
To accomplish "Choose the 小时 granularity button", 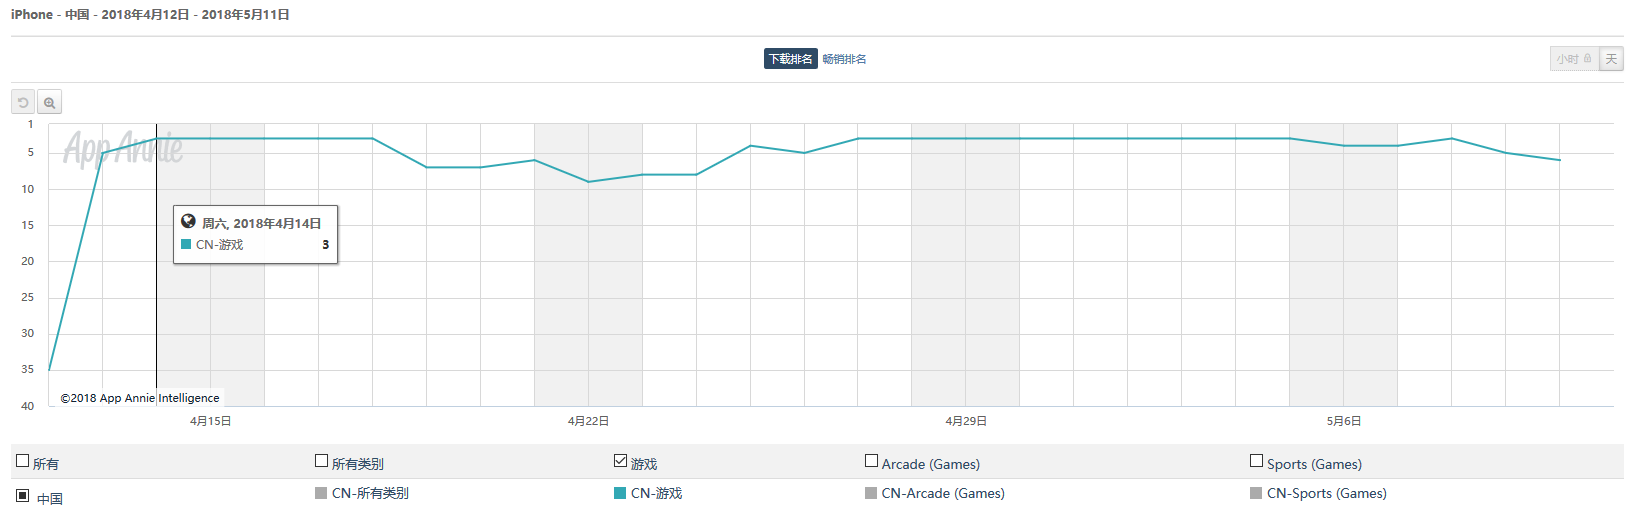I will [x=1574, y=59].
